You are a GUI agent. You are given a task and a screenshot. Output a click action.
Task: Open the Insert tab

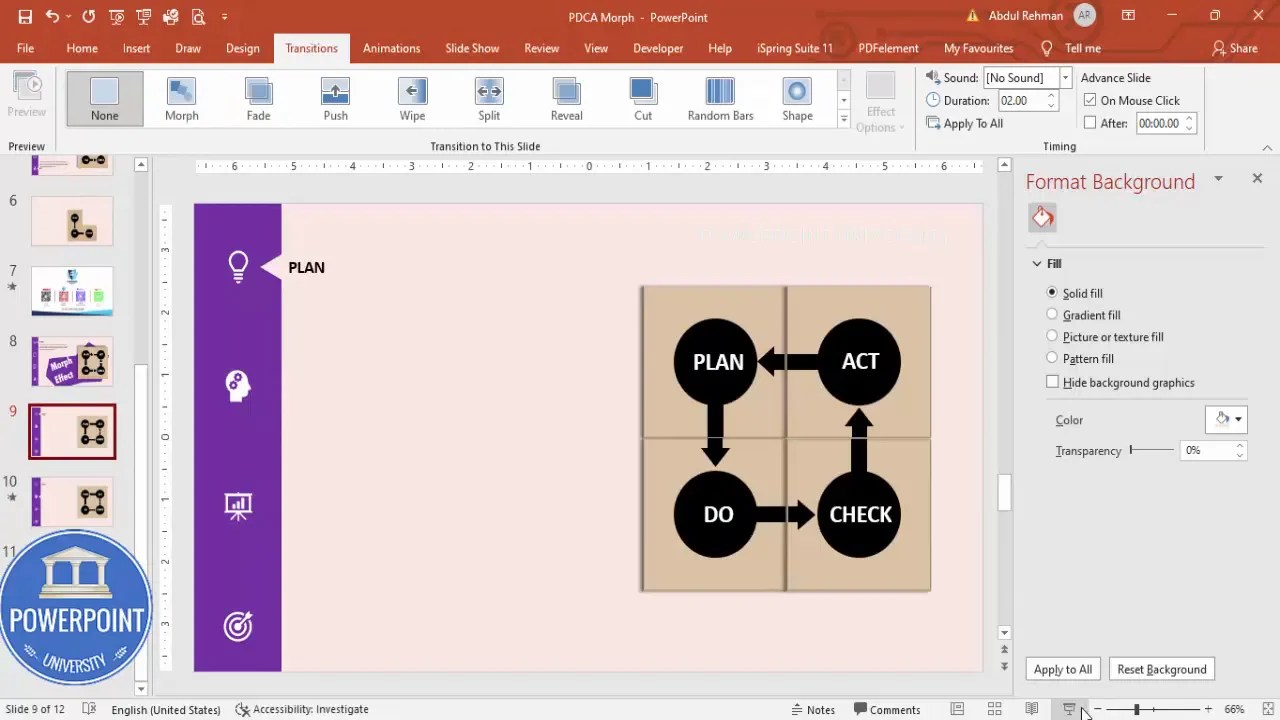(137, 48)
